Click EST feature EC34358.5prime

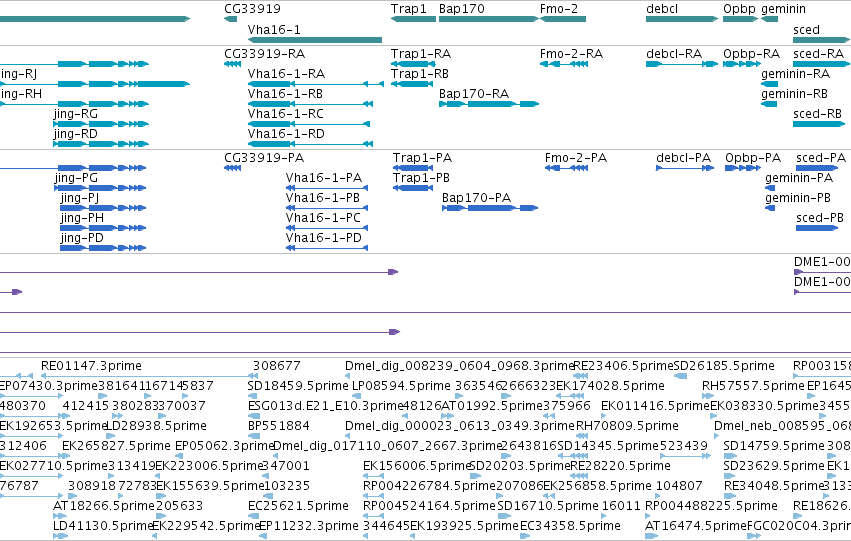click(x=570, y=526)
